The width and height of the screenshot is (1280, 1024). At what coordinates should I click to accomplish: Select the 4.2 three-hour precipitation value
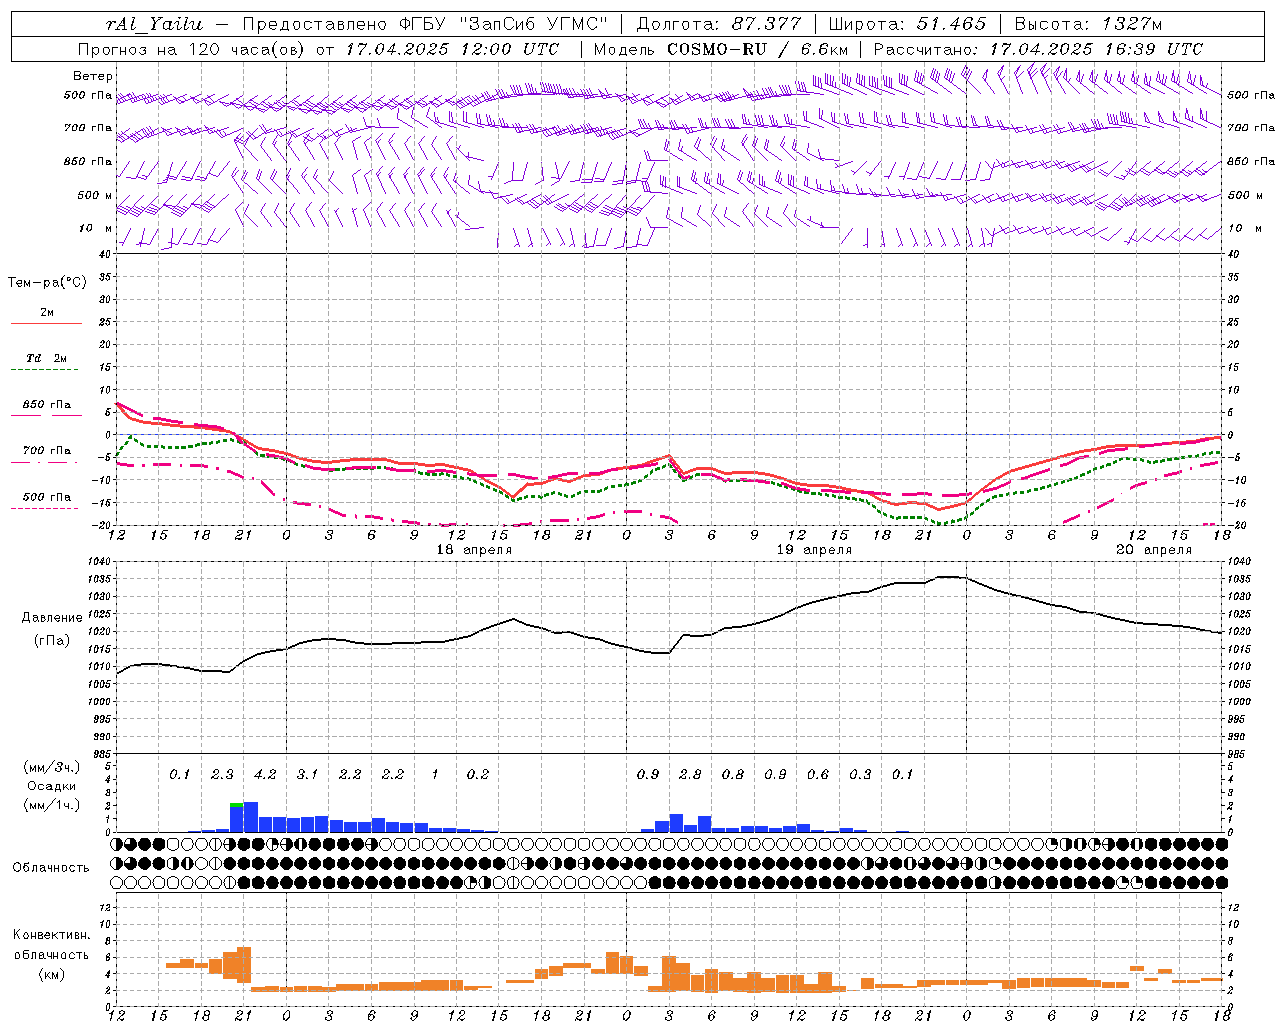(x=265, y=774)
